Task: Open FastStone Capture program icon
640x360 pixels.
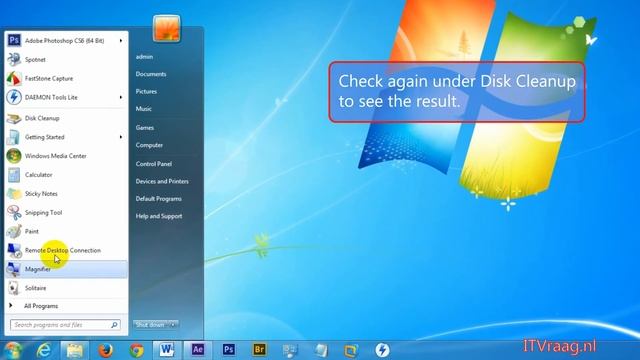Action: click(13, 78)
